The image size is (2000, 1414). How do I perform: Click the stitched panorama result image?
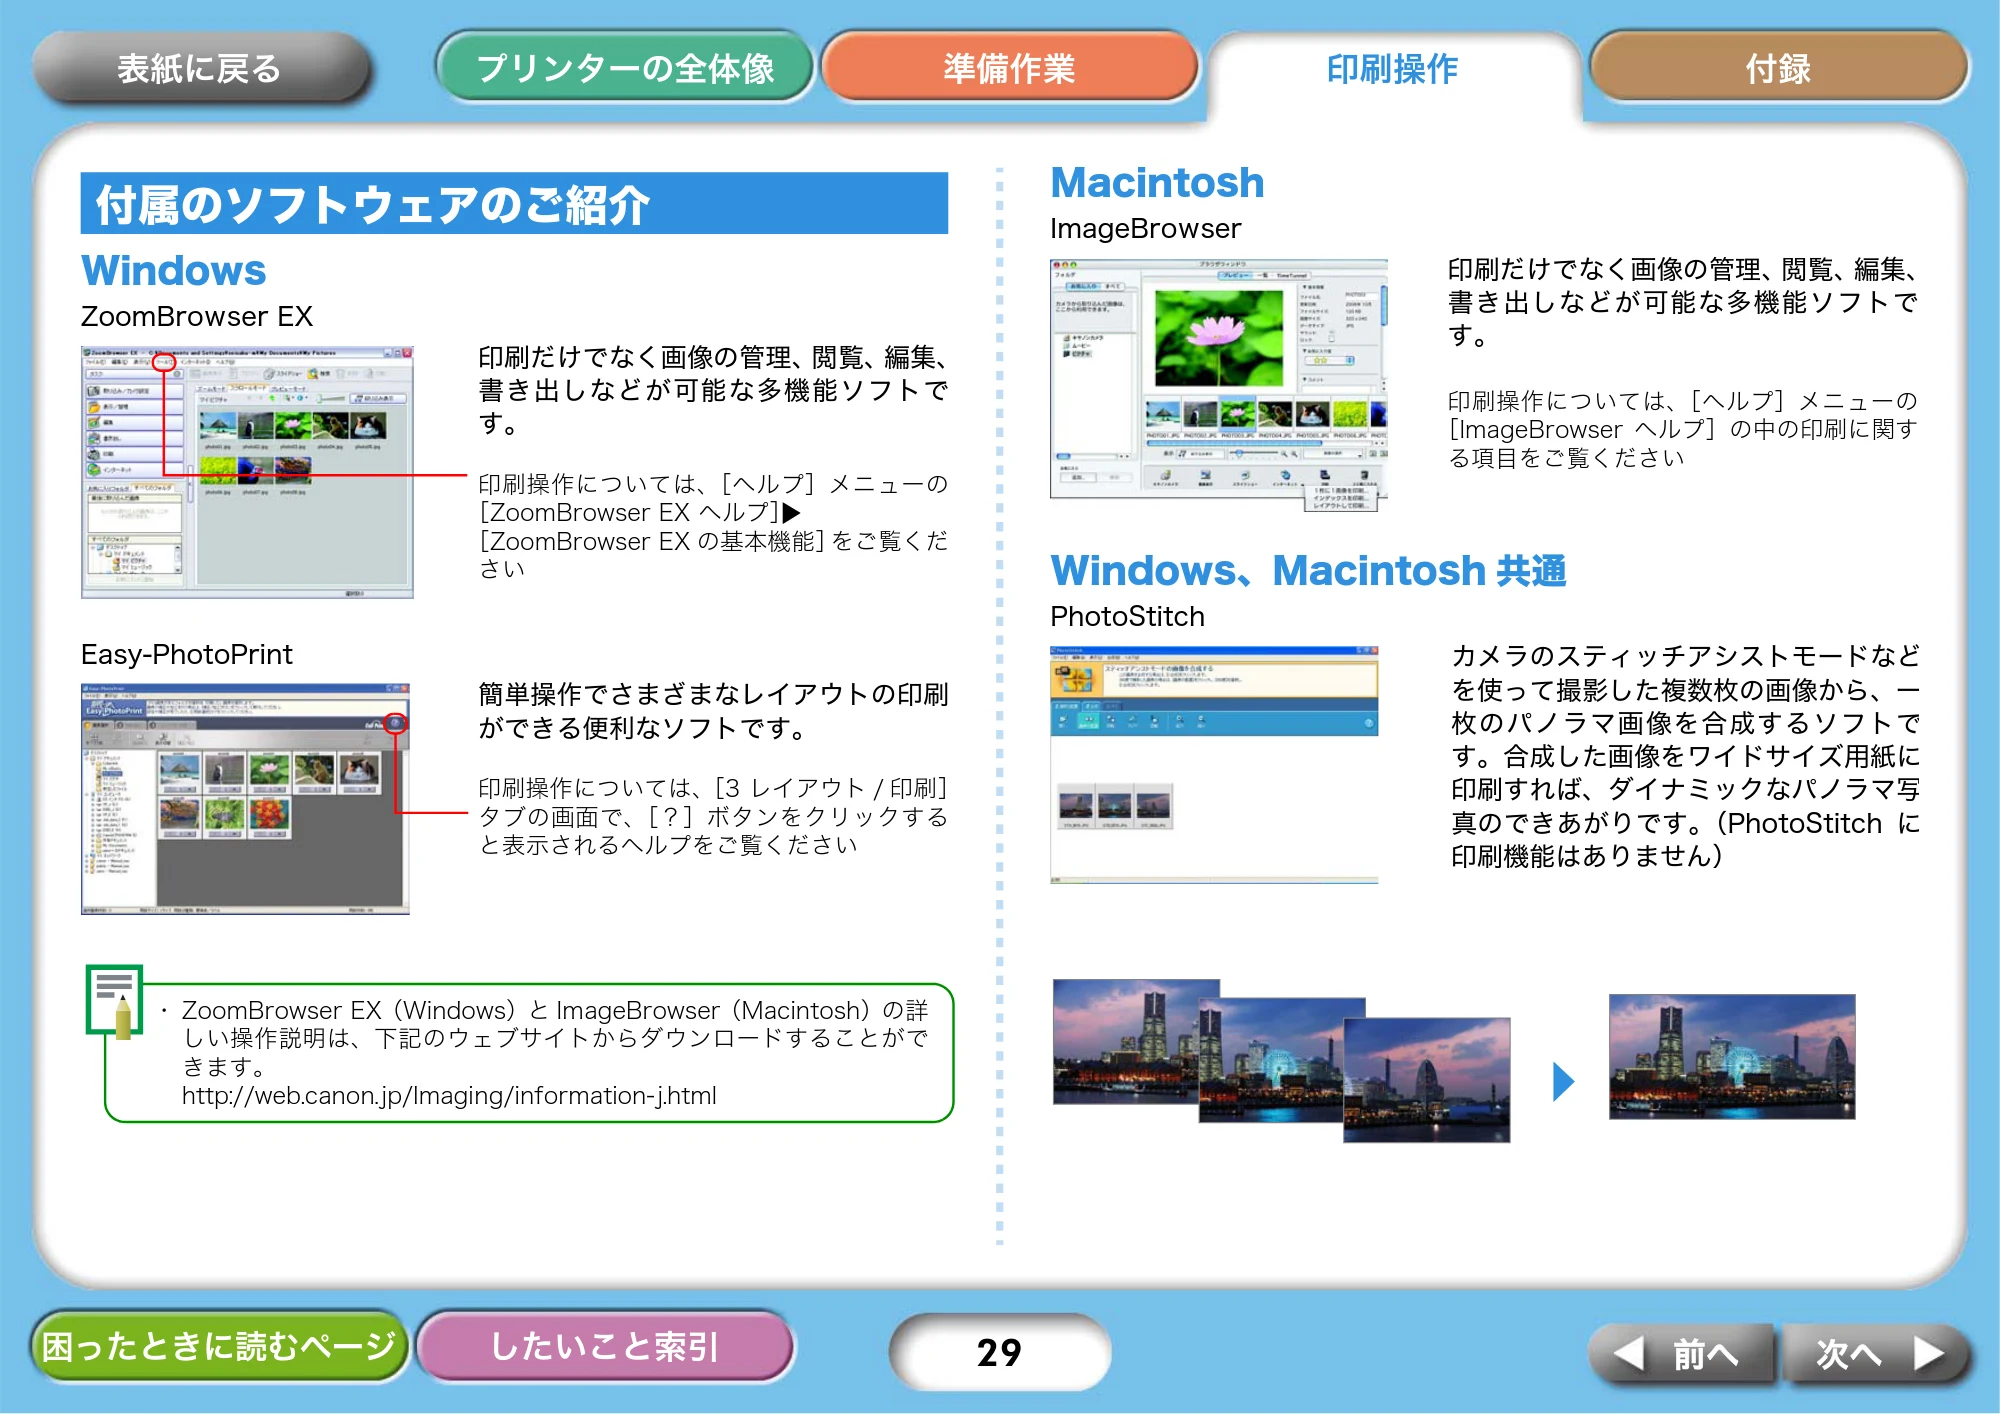1732,1056
